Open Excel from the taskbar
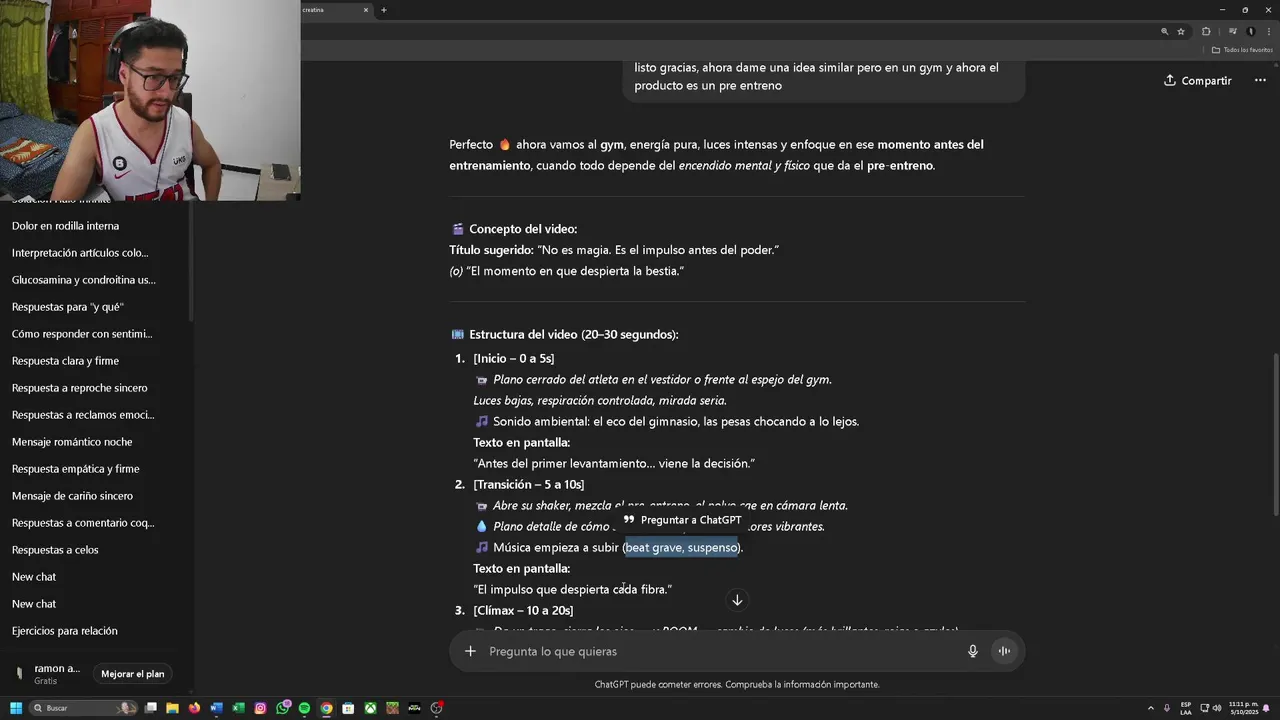This screenshot has height=720, width=1280. (238, 708)
